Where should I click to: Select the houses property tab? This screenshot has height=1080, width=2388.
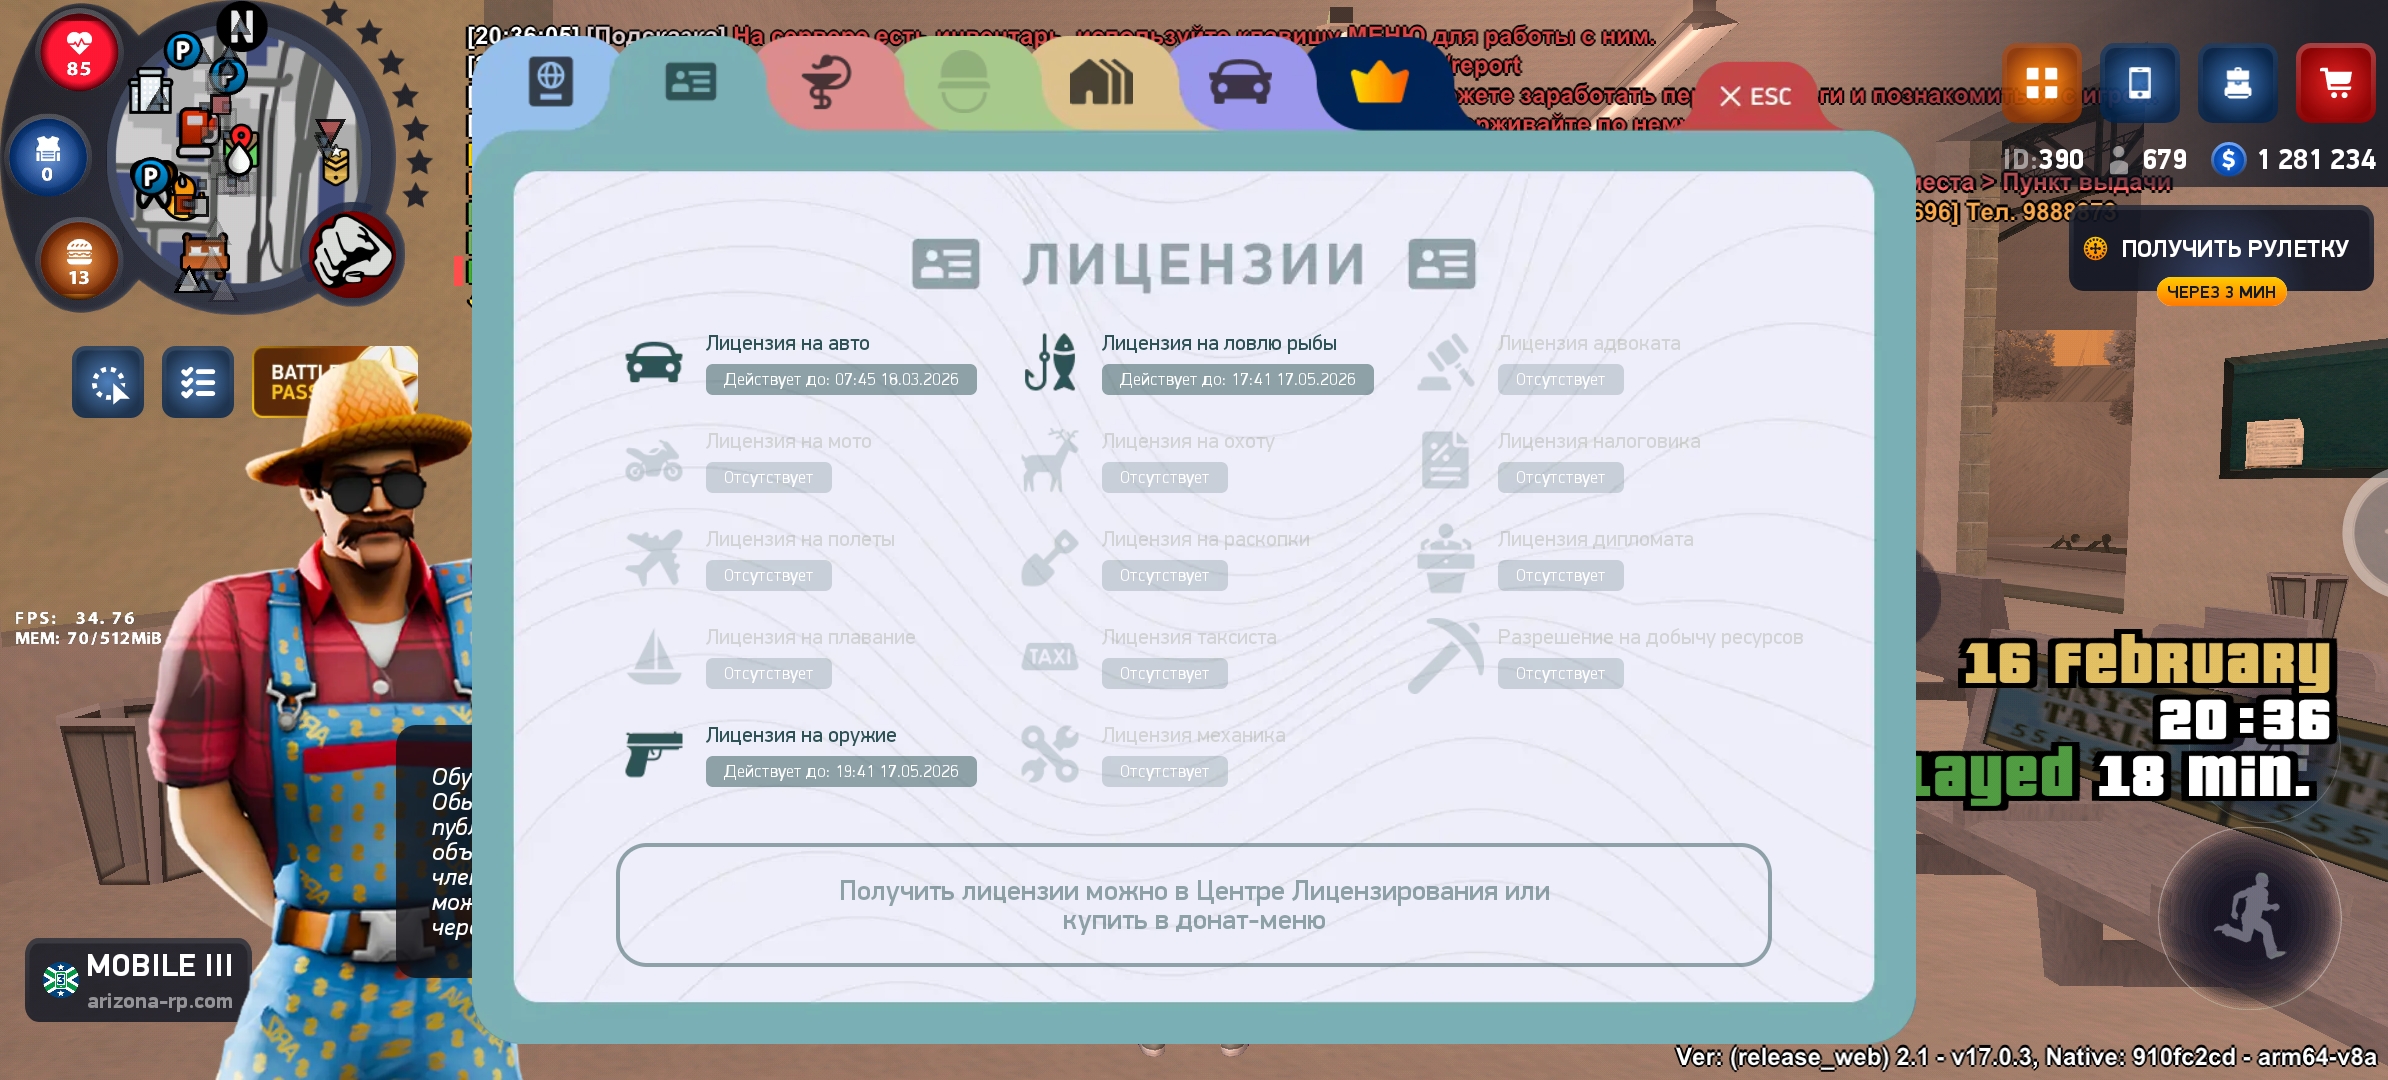coord(1101,82)
